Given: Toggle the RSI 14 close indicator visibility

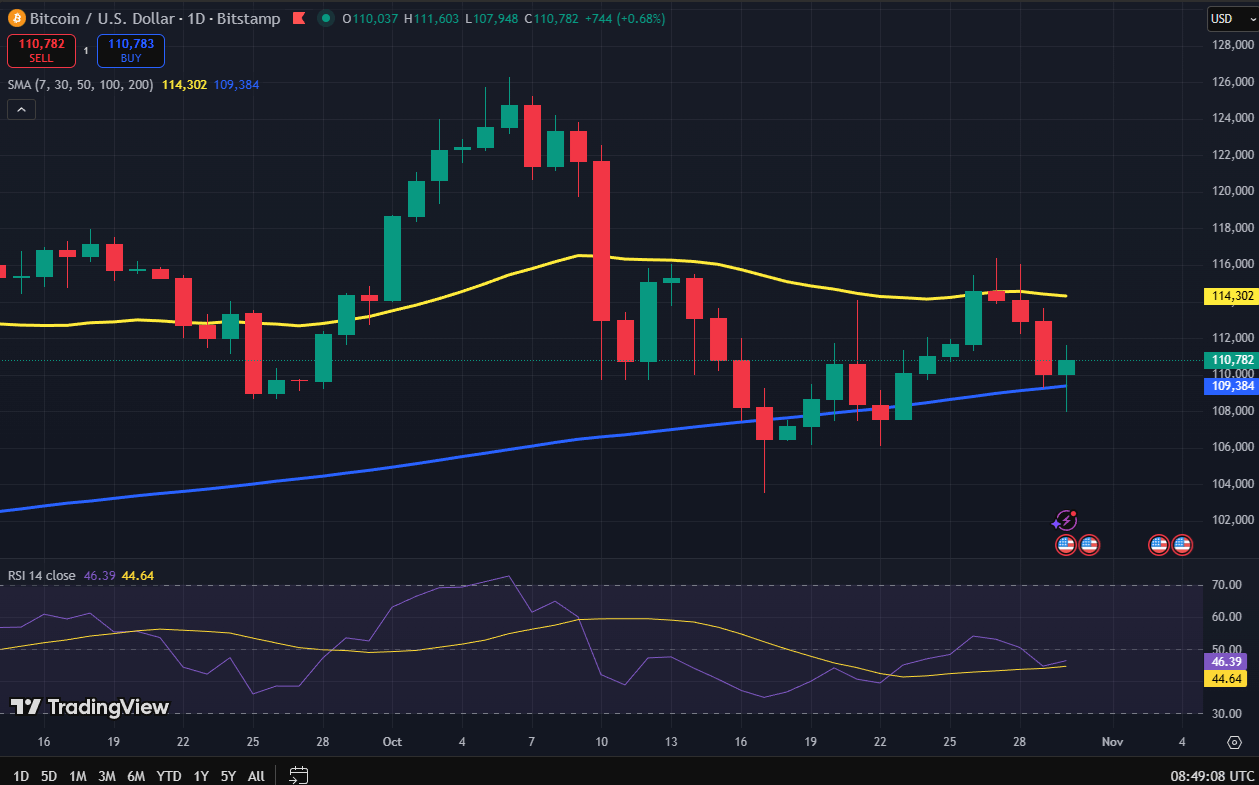Looking at the screenshot, I should 40,576.
